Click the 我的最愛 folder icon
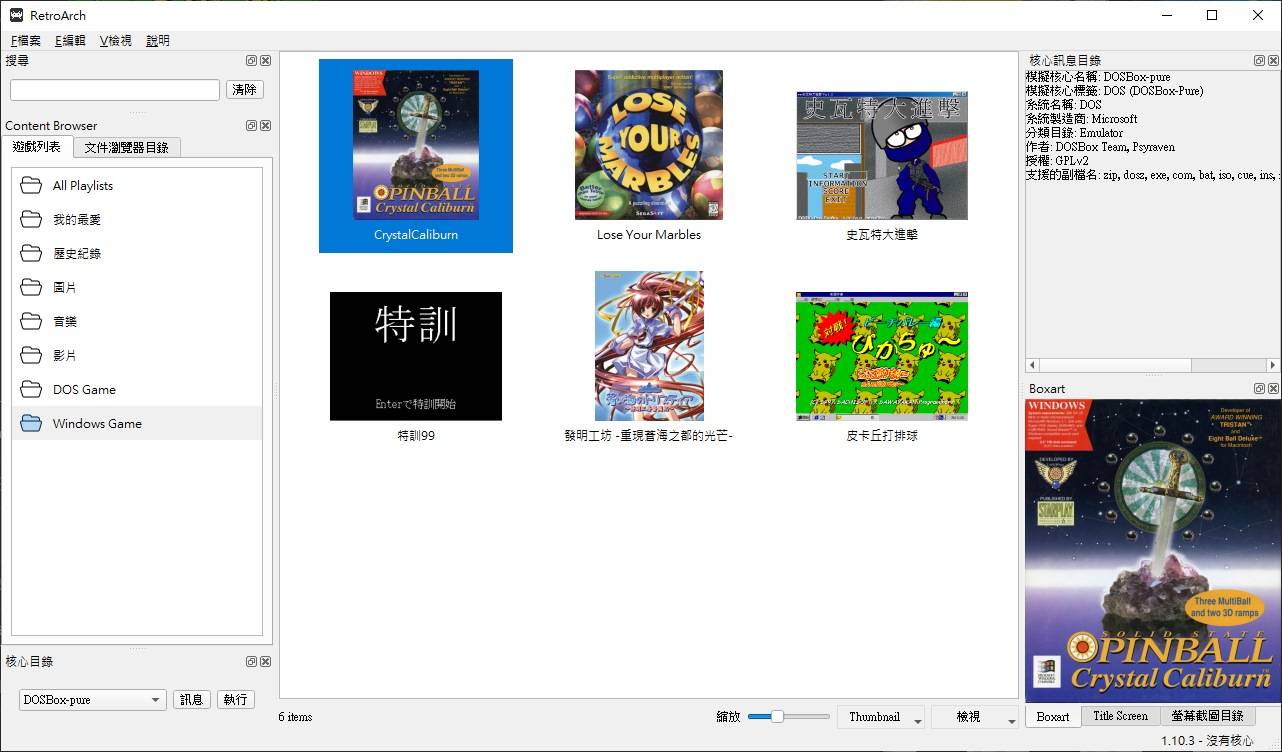1282x752 pixels. coord(31,219)
